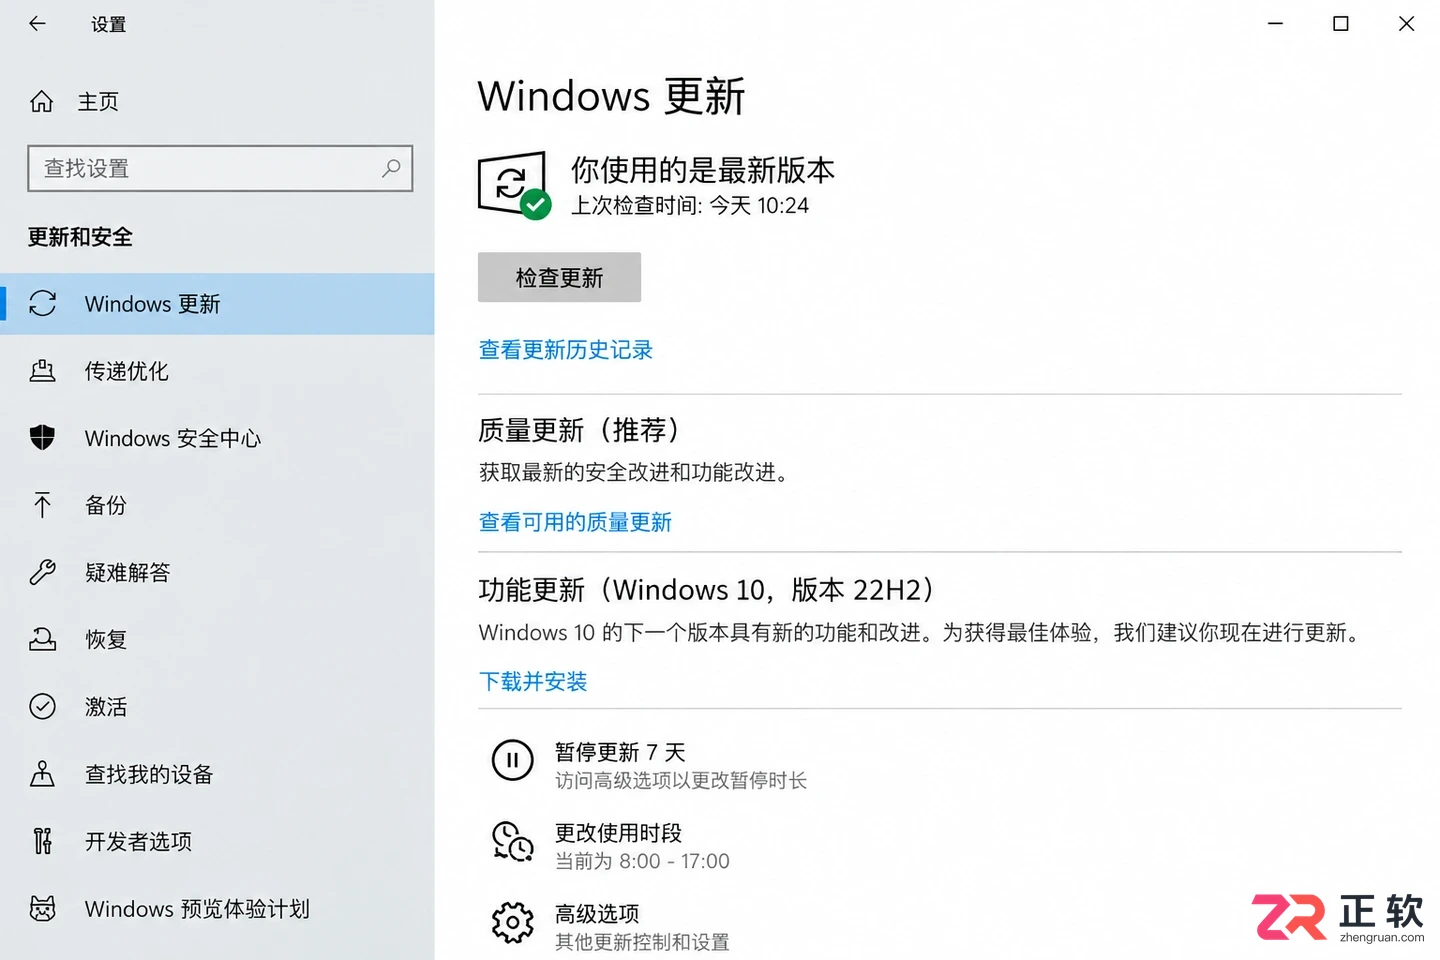Maximize the Settings window

pos(1341,24)
